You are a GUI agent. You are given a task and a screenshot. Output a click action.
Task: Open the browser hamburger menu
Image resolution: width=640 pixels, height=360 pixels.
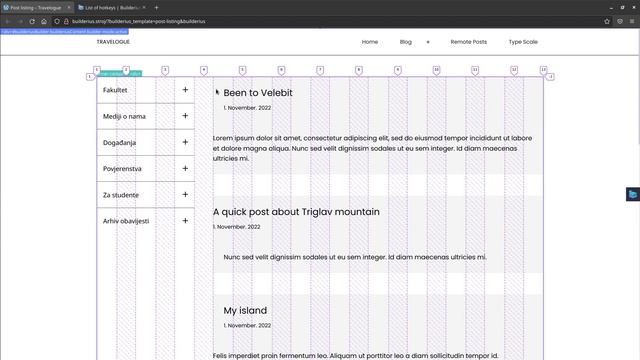click(632, 21)
